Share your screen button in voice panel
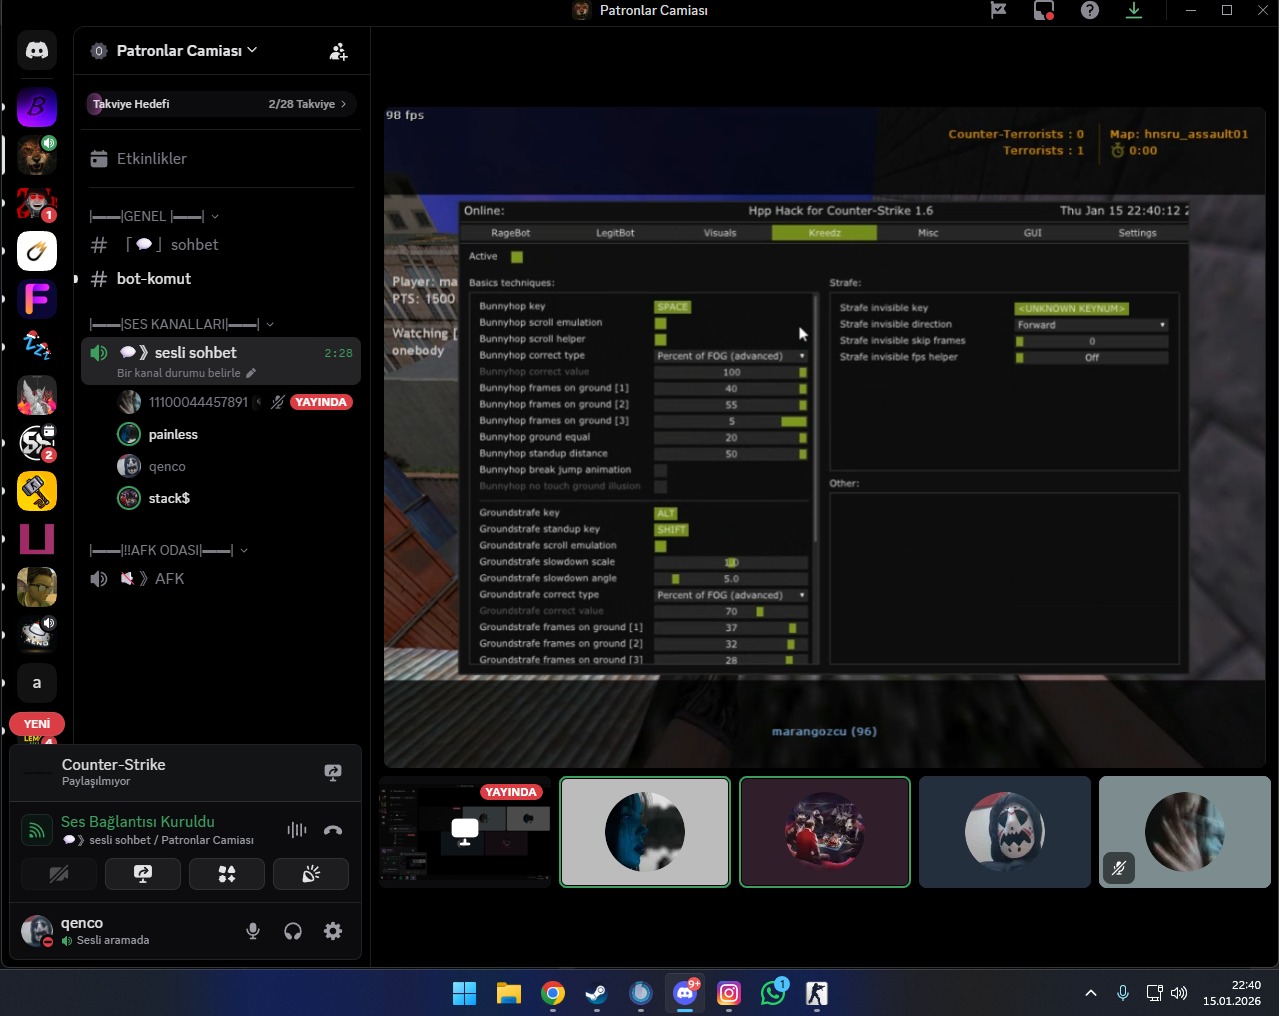This screenshot has height=1016, width=1279. [x=143, y=874]
